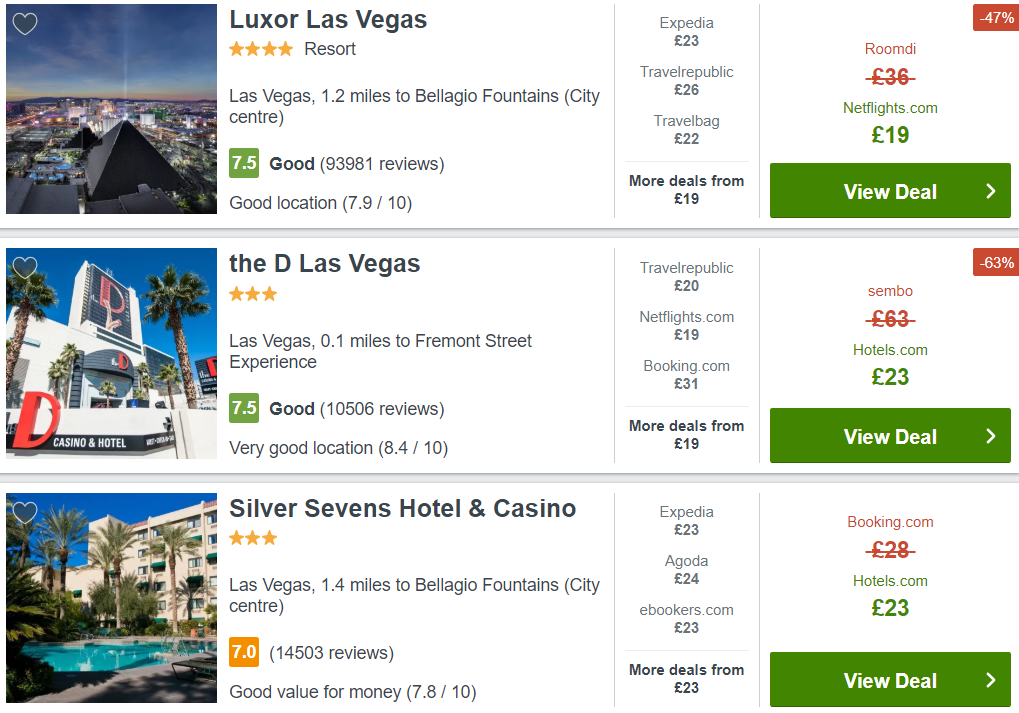Click the D Las Vegas 7.5 score badge
The height and width of the screenshot is (713, 1019).
coord(244,408)
